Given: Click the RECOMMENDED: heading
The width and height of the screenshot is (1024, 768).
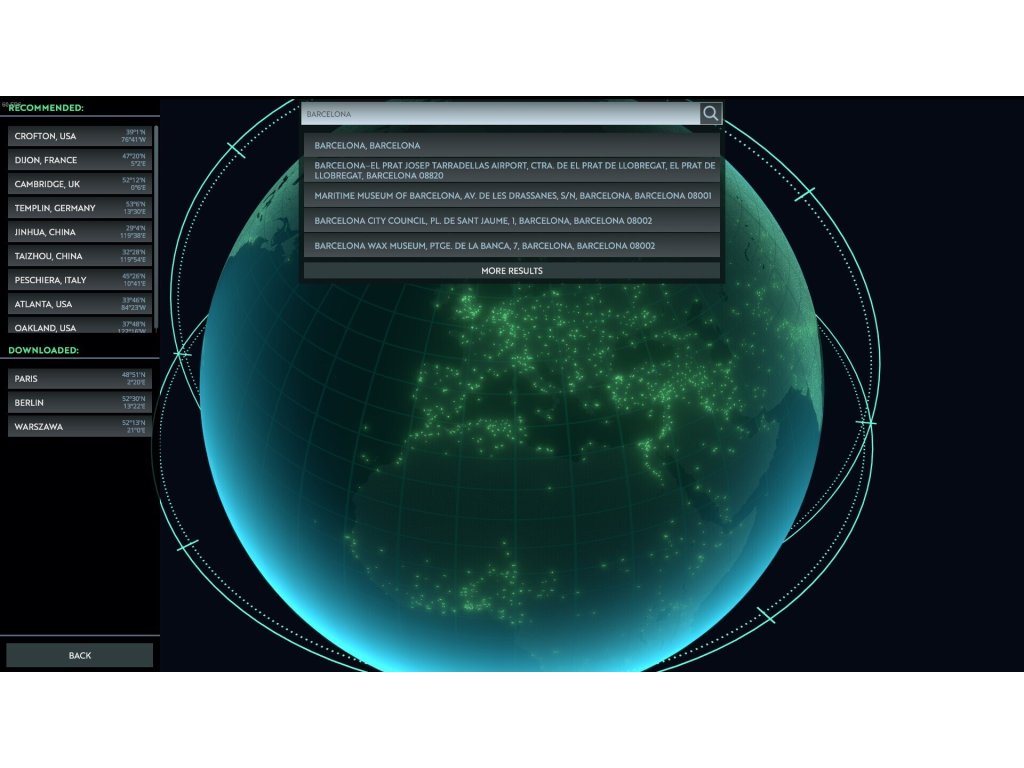Looking at the screenshot, I should [46, 108].
